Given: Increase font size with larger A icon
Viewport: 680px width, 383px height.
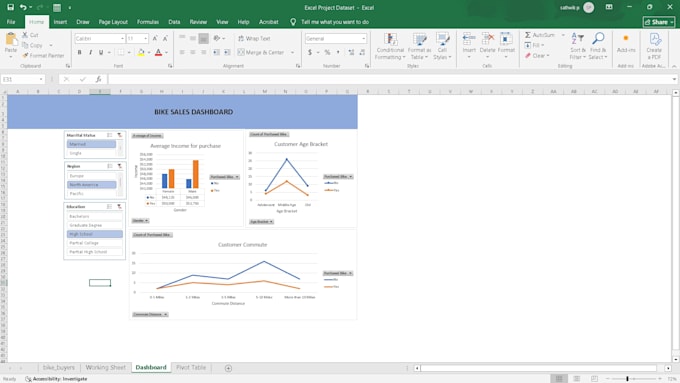Looking at the screenshot, I should pyautogui.click(x=155, y=39).
